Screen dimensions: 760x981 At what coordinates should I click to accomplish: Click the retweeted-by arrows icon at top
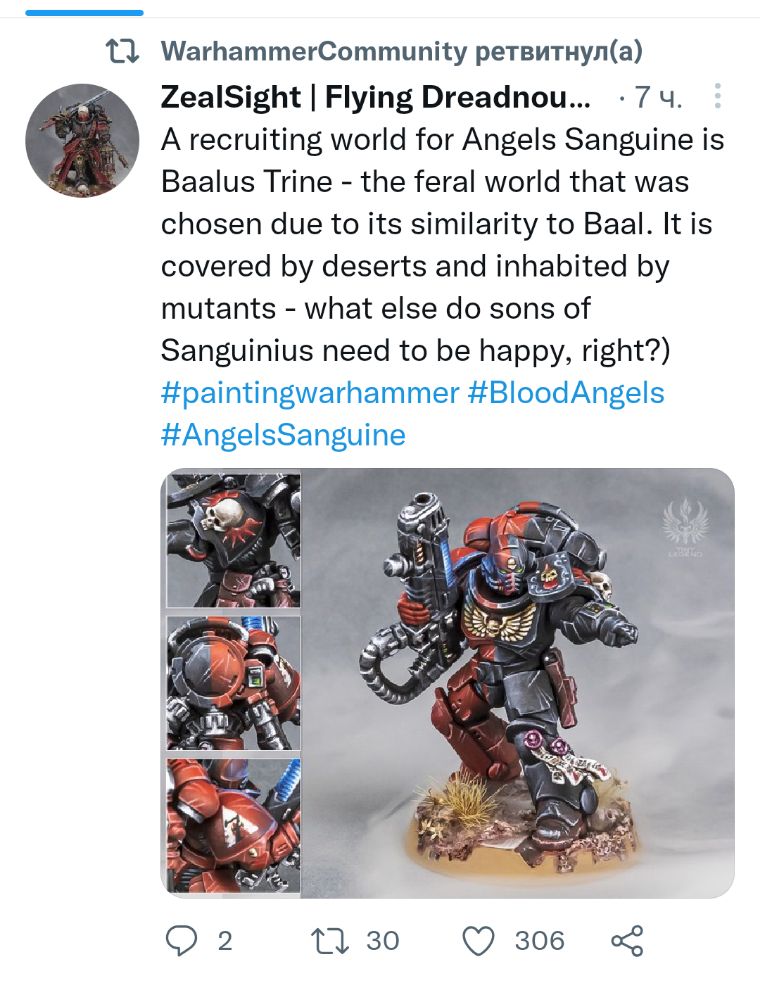tap(122, 51)
